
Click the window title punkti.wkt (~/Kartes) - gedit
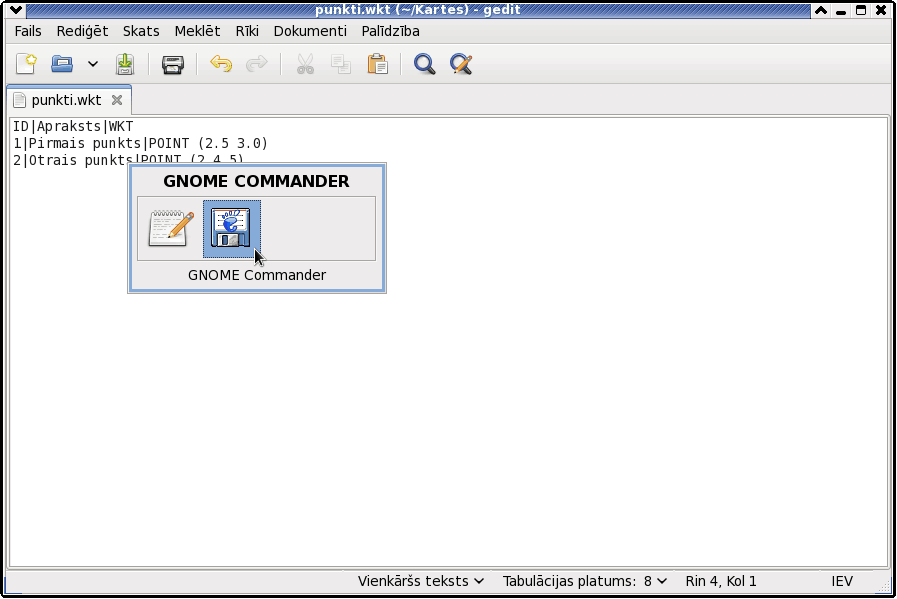coord(418,10)
